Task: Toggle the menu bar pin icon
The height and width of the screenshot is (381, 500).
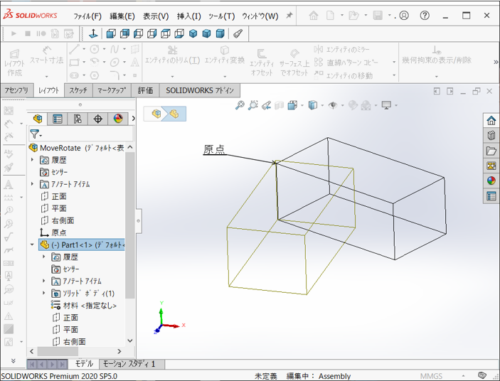Action: coord(289,15)
